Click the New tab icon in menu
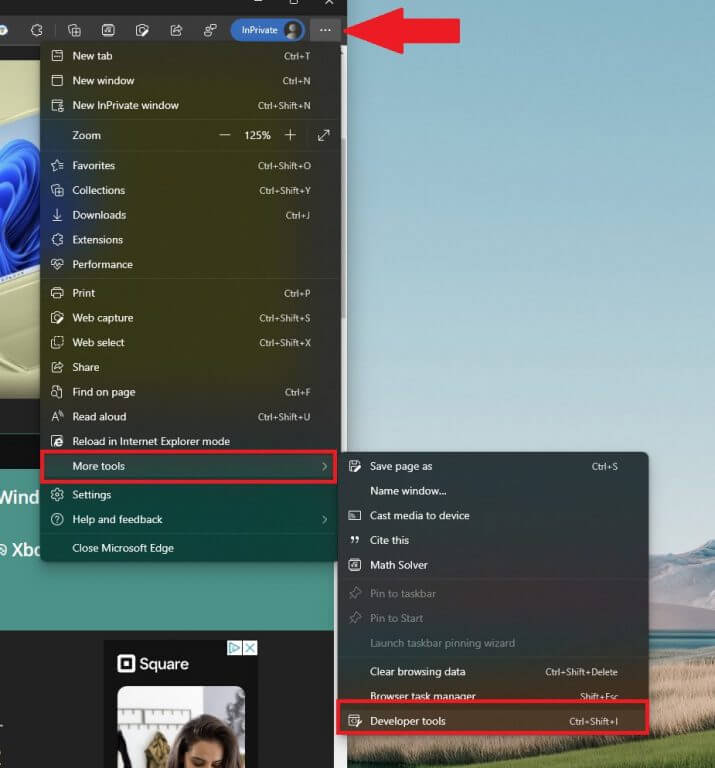This screenshot has height=768, width=715. [x=57, y=56]
